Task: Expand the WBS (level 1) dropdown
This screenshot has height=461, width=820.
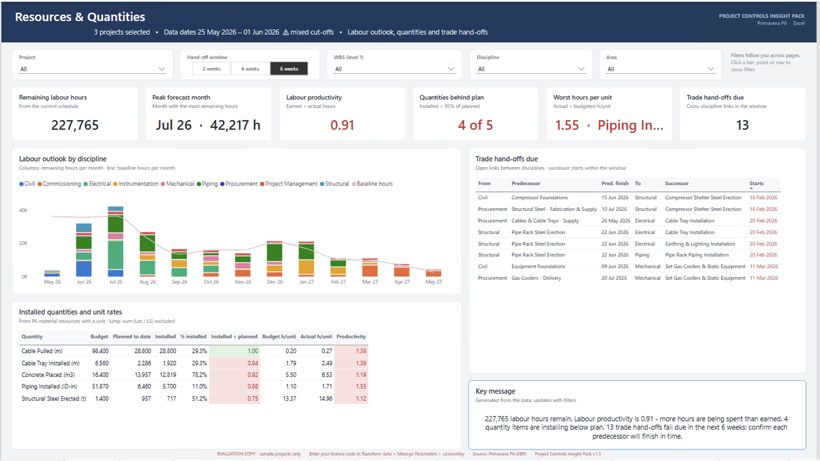Action: point(394,69)
